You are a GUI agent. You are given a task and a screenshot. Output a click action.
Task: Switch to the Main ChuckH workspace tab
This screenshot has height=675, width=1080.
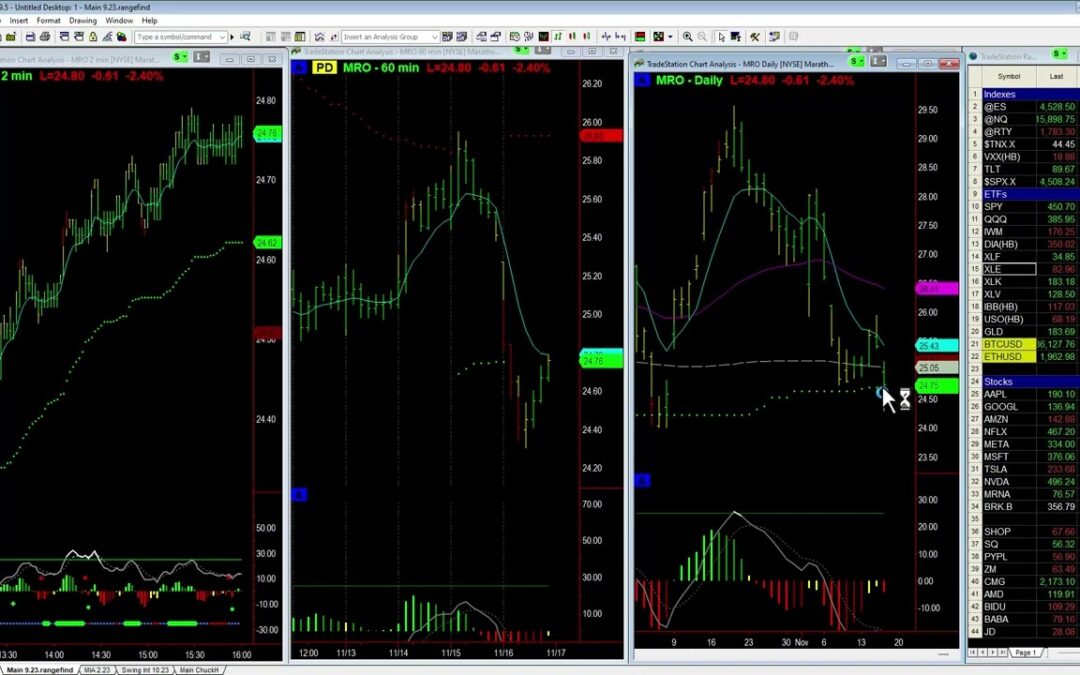pyautogui.click(x=199, y=669)
